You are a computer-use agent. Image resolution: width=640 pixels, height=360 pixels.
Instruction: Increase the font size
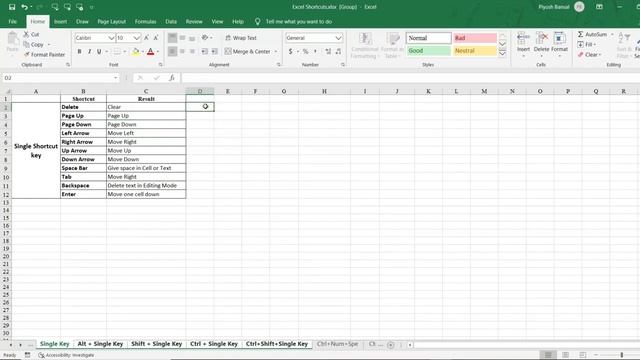(x=147, y=38)
